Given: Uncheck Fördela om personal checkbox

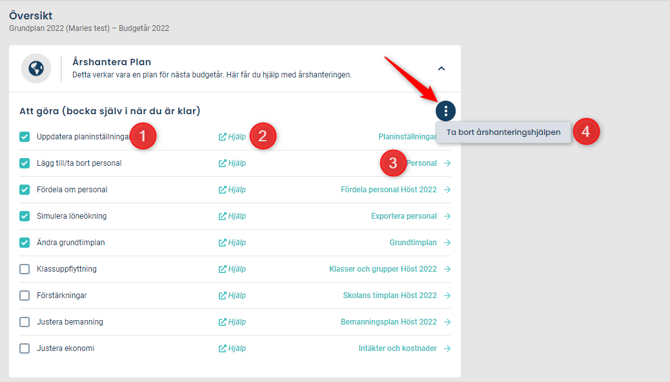Looking at the screenshot, I should pos(24,190).
